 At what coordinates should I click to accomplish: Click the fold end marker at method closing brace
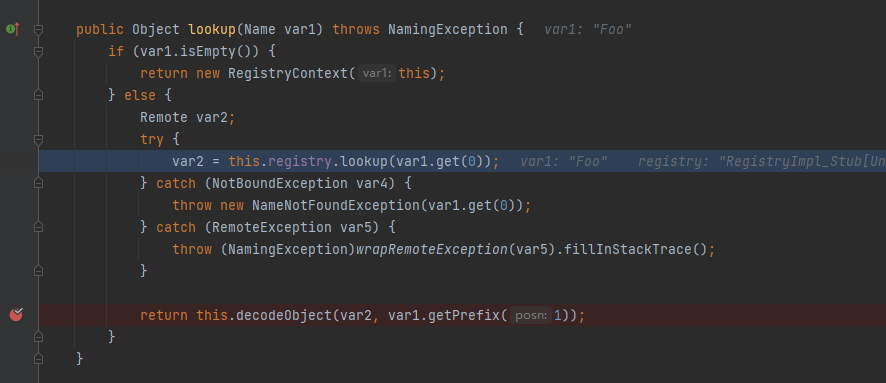(38, 359)
